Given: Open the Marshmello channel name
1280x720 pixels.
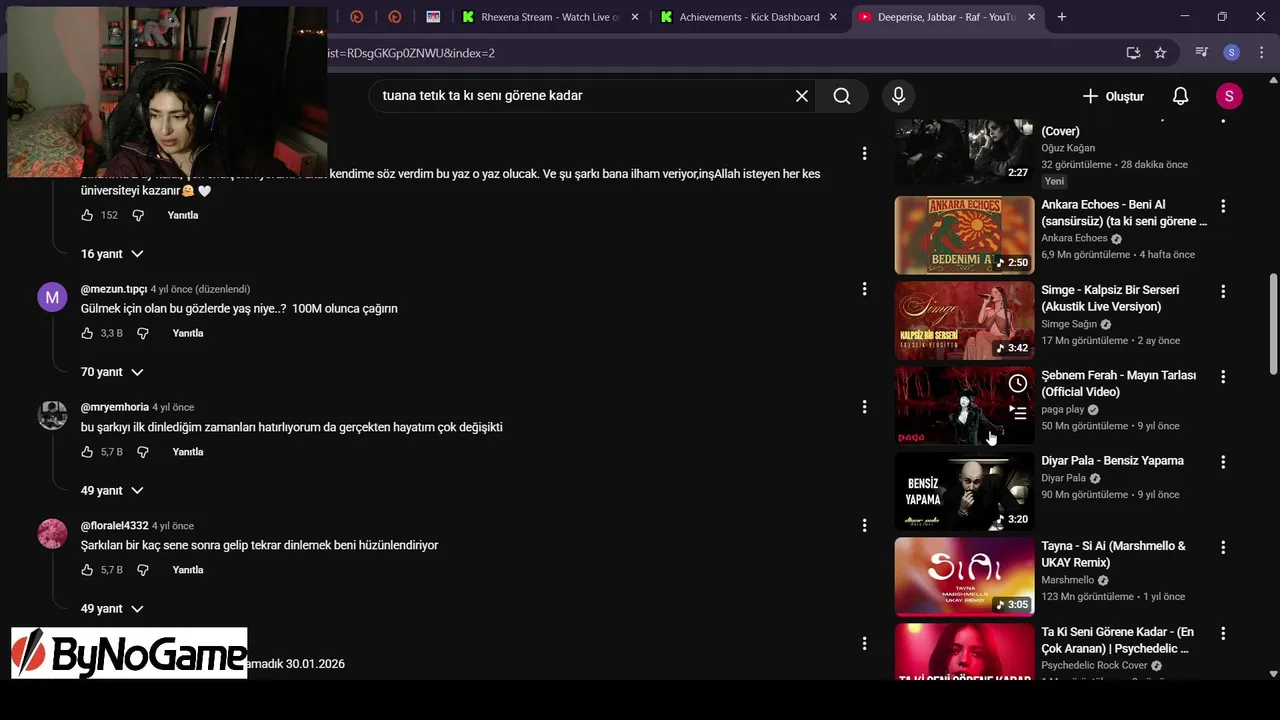Looking at the screenshot, I should (x=1068, y=580).
